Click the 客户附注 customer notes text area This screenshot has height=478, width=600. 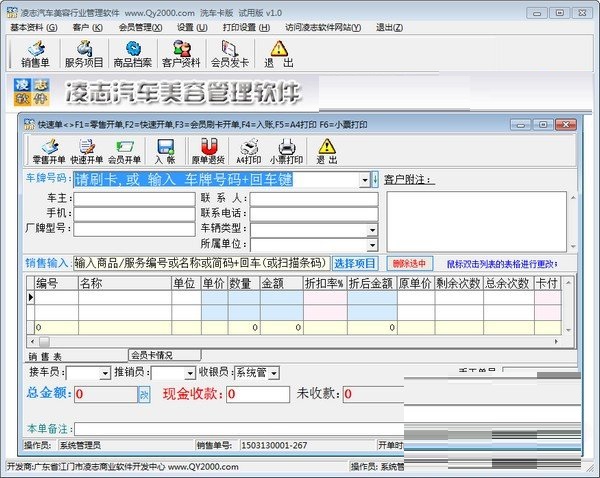(476, 222)
